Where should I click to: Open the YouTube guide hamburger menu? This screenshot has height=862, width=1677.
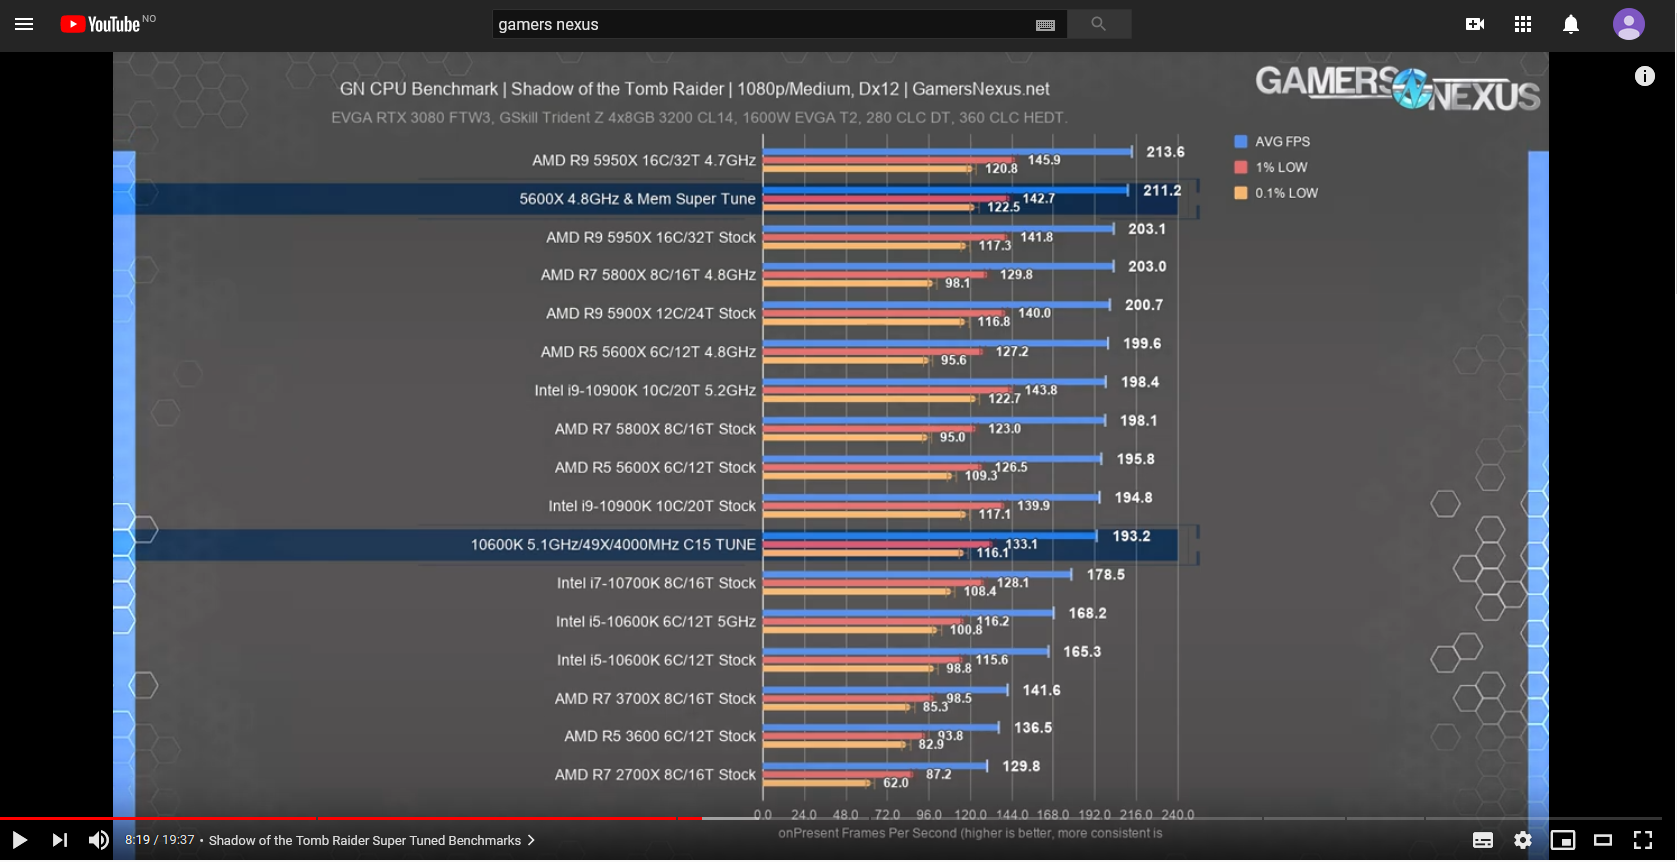(x=24, y=24)
